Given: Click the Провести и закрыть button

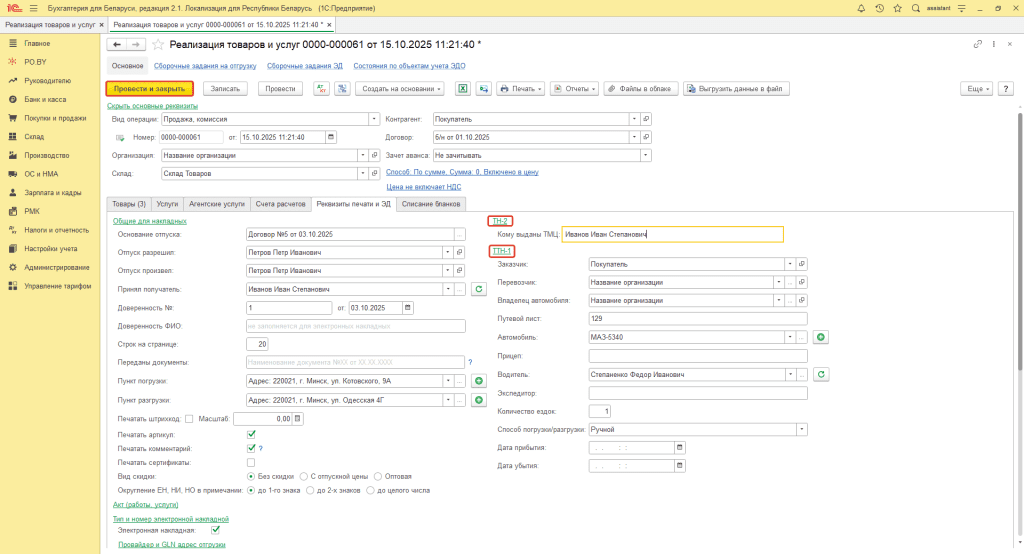Looking at the screenshot, I should pyautogui.click(x=149, y=88).
